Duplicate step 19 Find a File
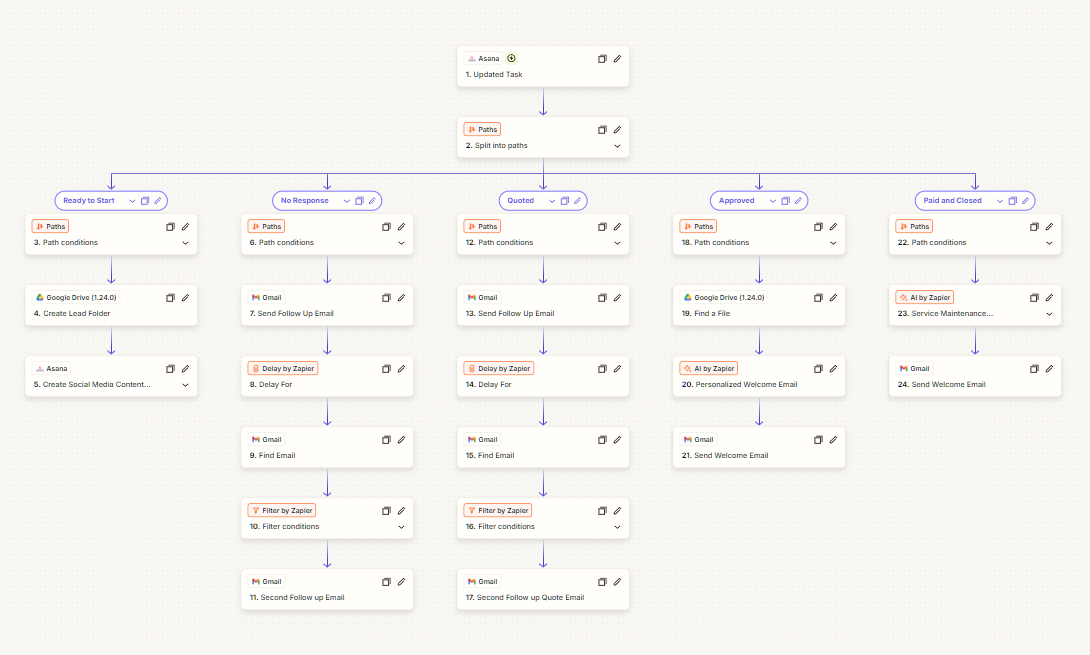The image size is (1090, 655). pos(818,298)
